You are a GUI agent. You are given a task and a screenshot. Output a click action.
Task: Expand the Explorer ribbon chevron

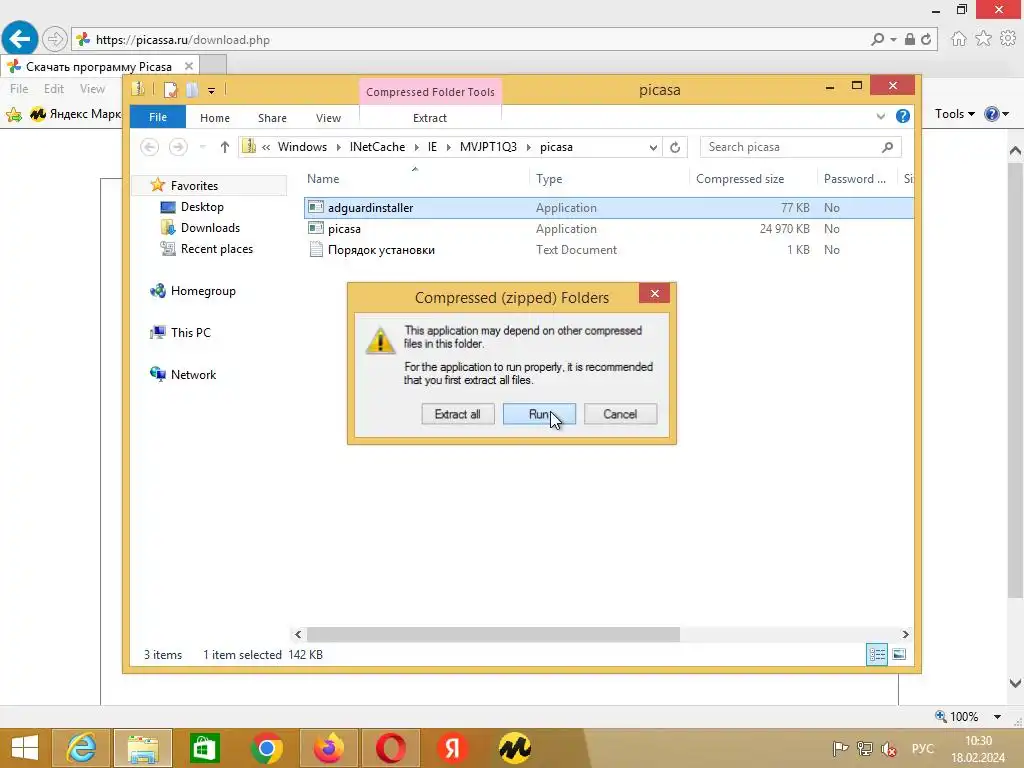pos(880,116)
